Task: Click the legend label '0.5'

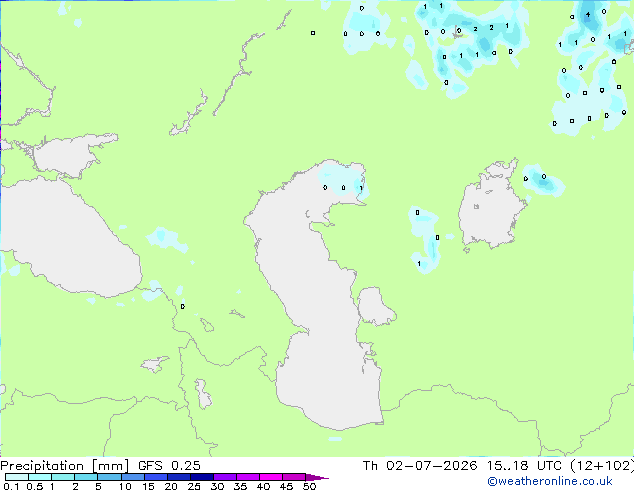Action: tap(35, 486)
